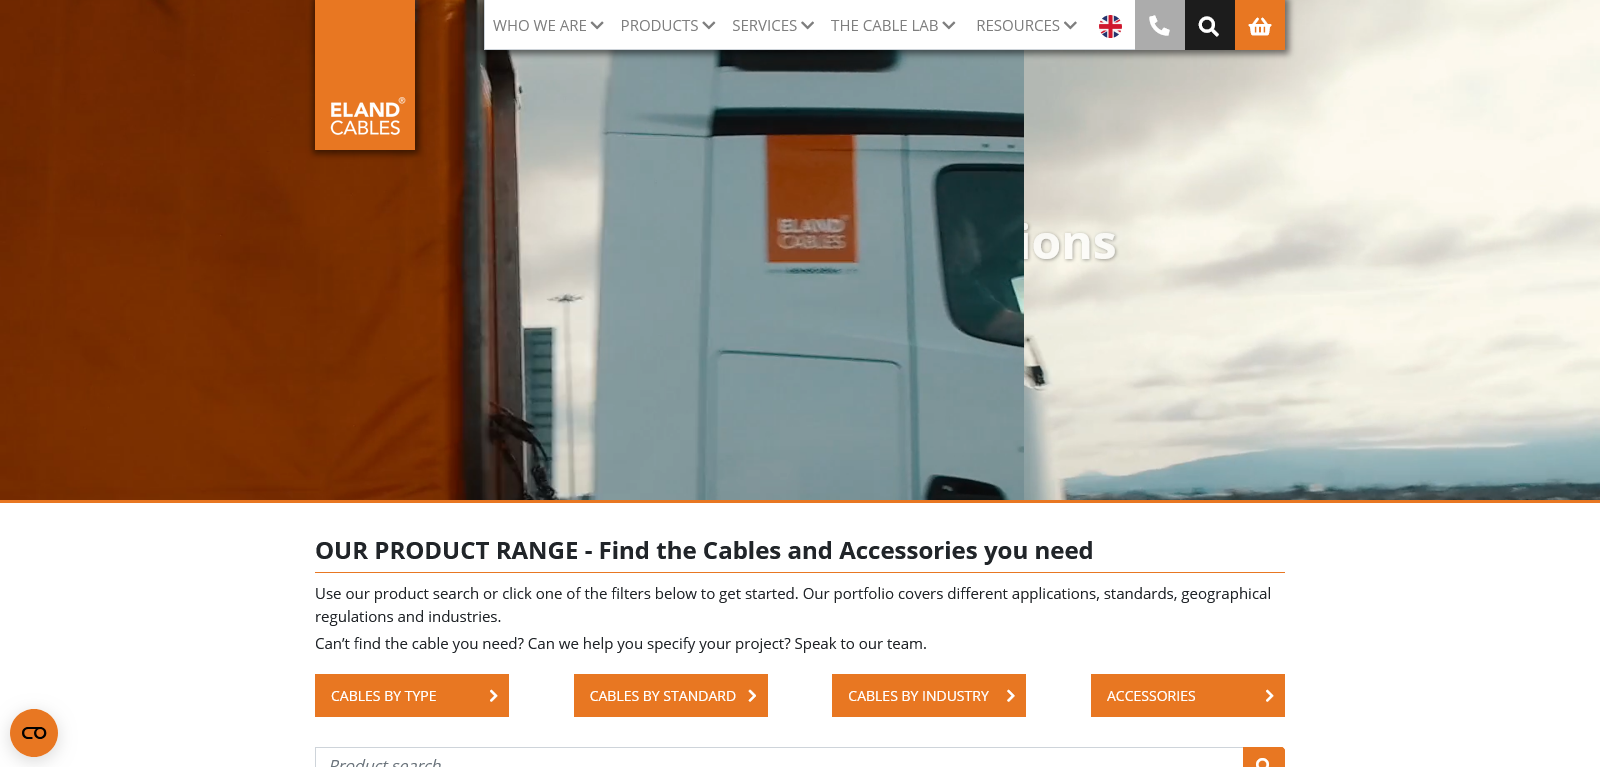Open The Cable Lab menu
The image size is (1600, 767).
[892, 26]
